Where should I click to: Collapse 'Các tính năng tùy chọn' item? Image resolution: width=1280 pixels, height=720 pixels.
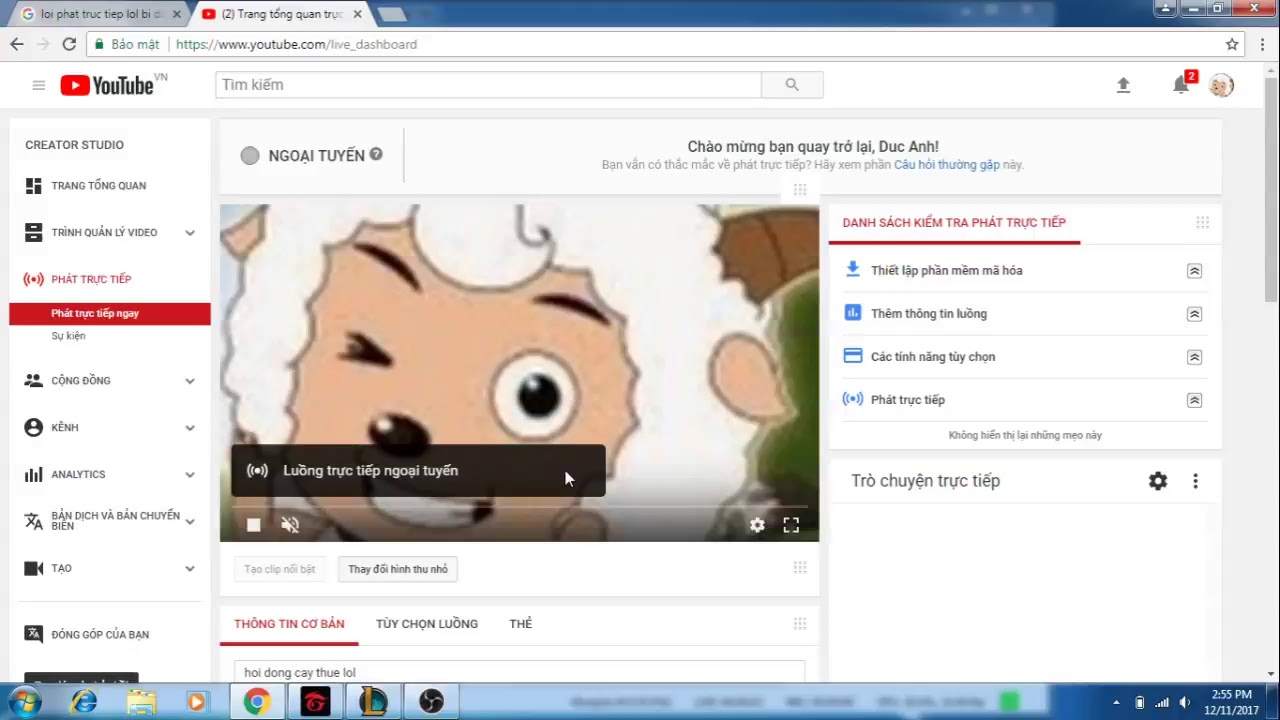click(x=1194, y=357)
